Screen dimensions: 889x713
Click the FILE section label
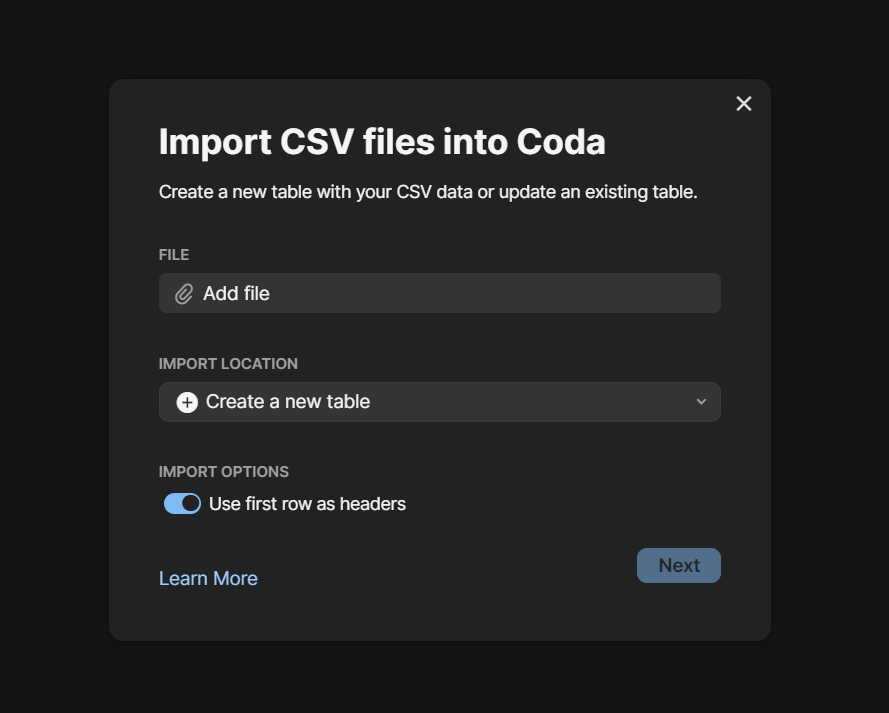[173, 254]
